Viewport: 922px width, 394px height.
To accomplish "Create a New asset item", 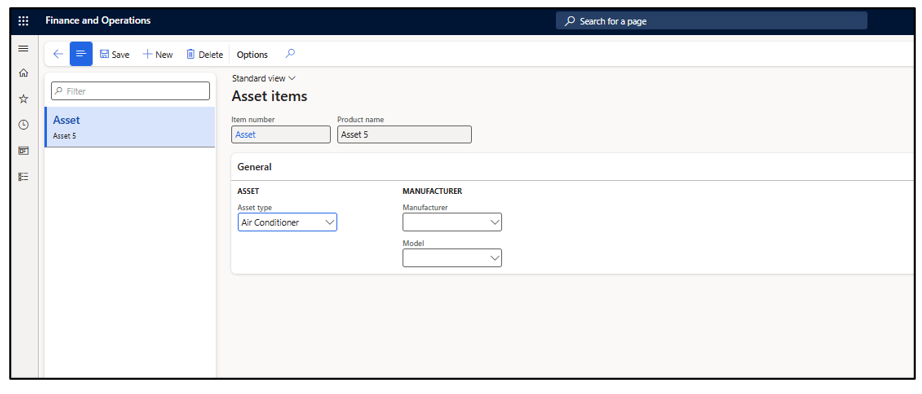I will coord(158,54).
